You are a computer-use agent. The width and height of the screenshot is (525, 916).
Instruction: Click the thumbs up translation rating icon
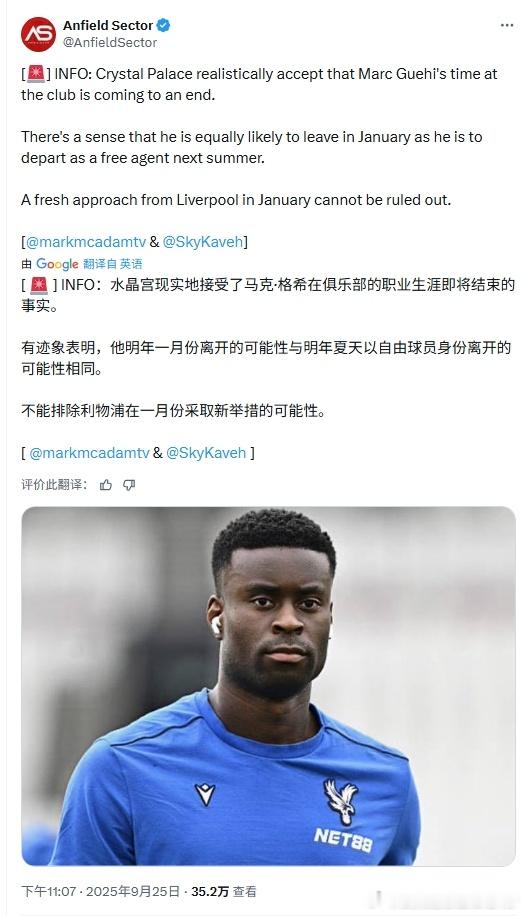click(x=106, y=485)
